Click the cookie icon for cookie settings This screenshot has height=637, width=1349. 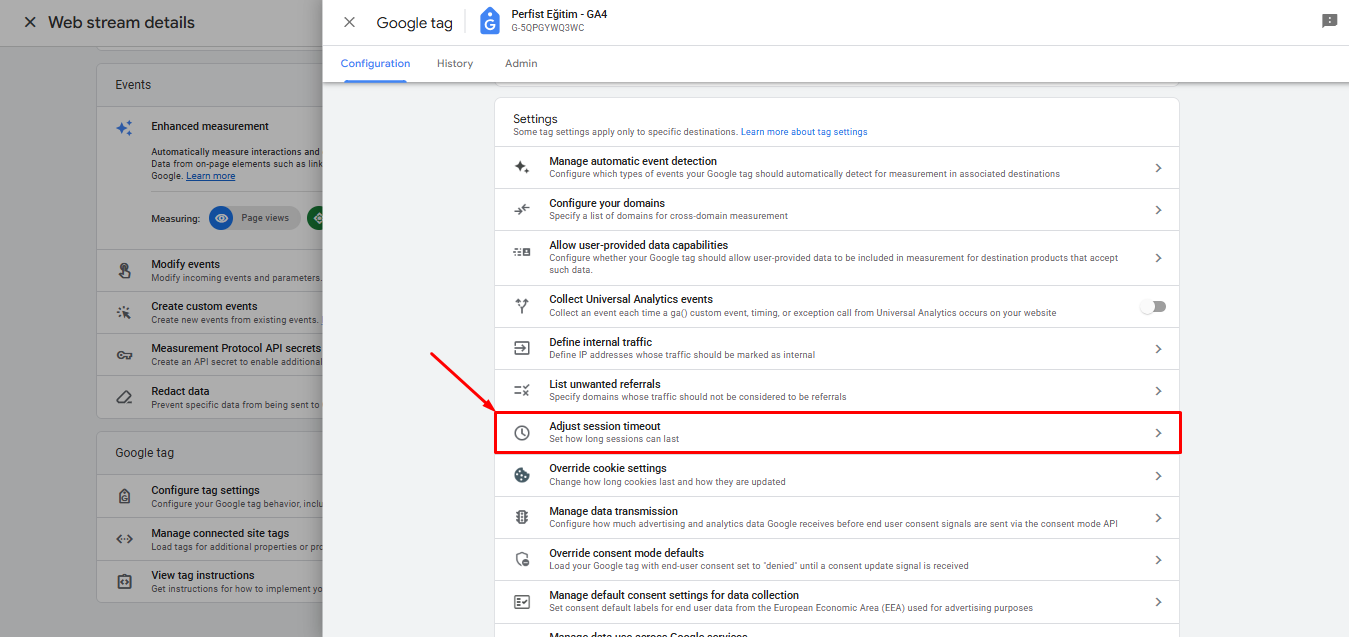coord(522,475)
